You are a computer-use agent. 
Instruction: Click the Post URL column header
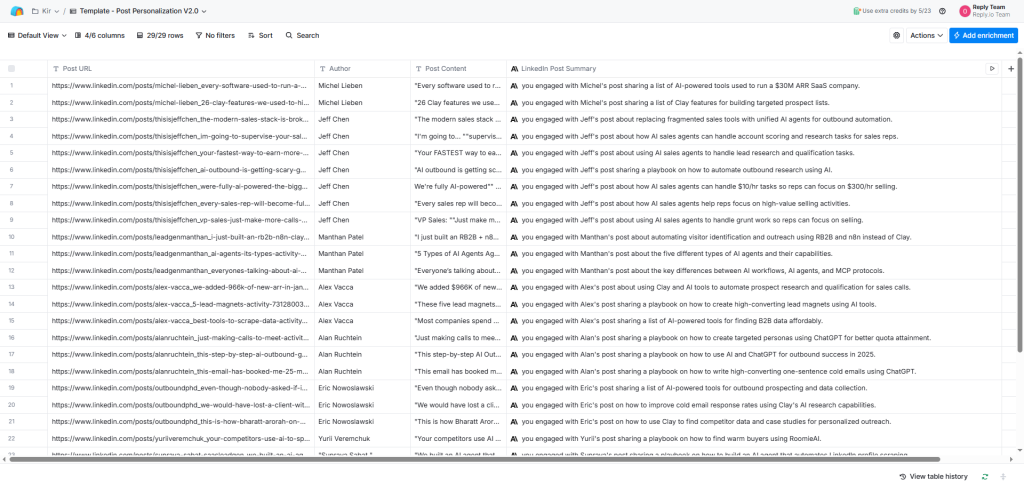pos(181,69)
